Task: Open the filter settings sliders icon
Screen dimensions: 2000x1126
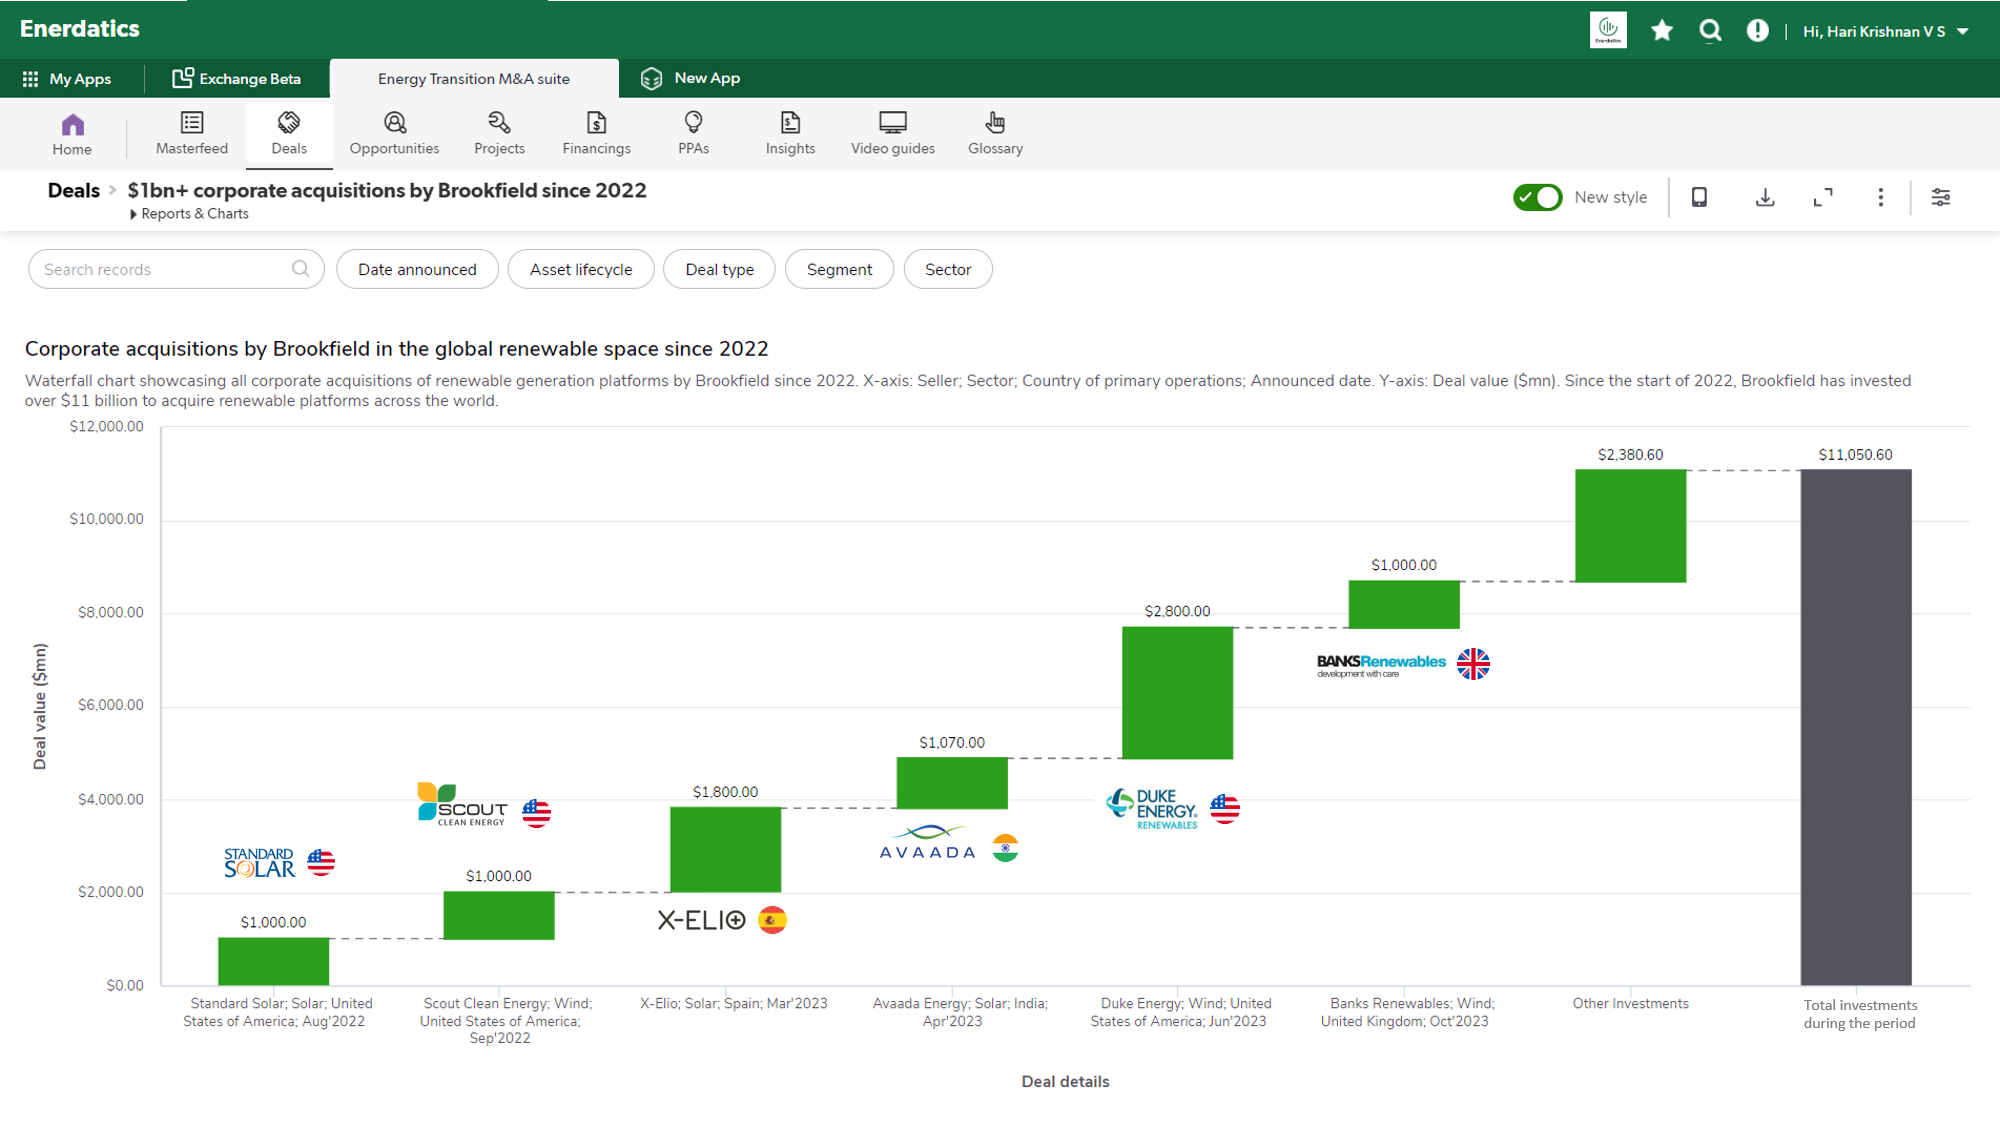Action: coord(1940,198)
